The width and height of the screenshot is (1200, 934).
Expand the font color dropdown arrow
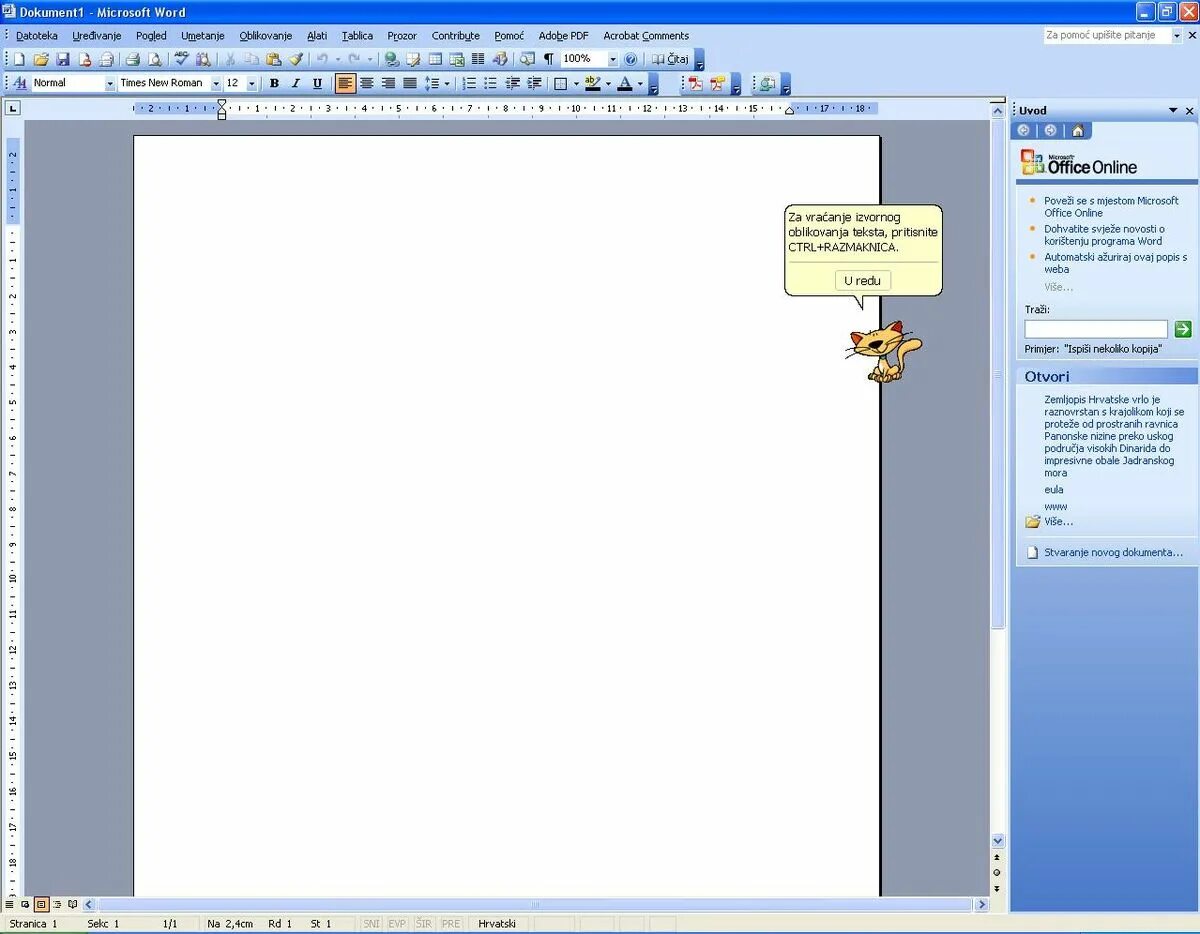(x=640, y=83)
